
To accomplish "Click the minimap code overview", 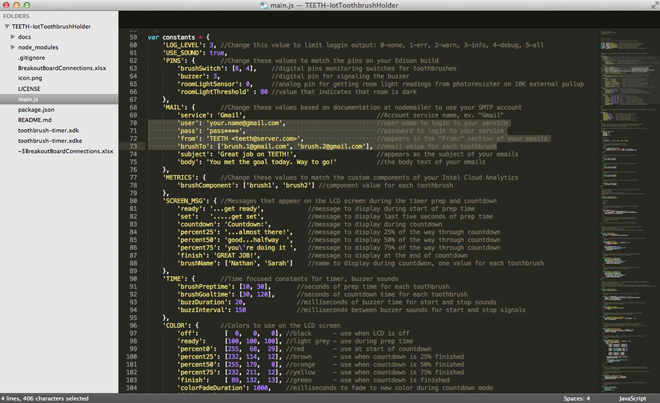I will [x=629, y=211].
